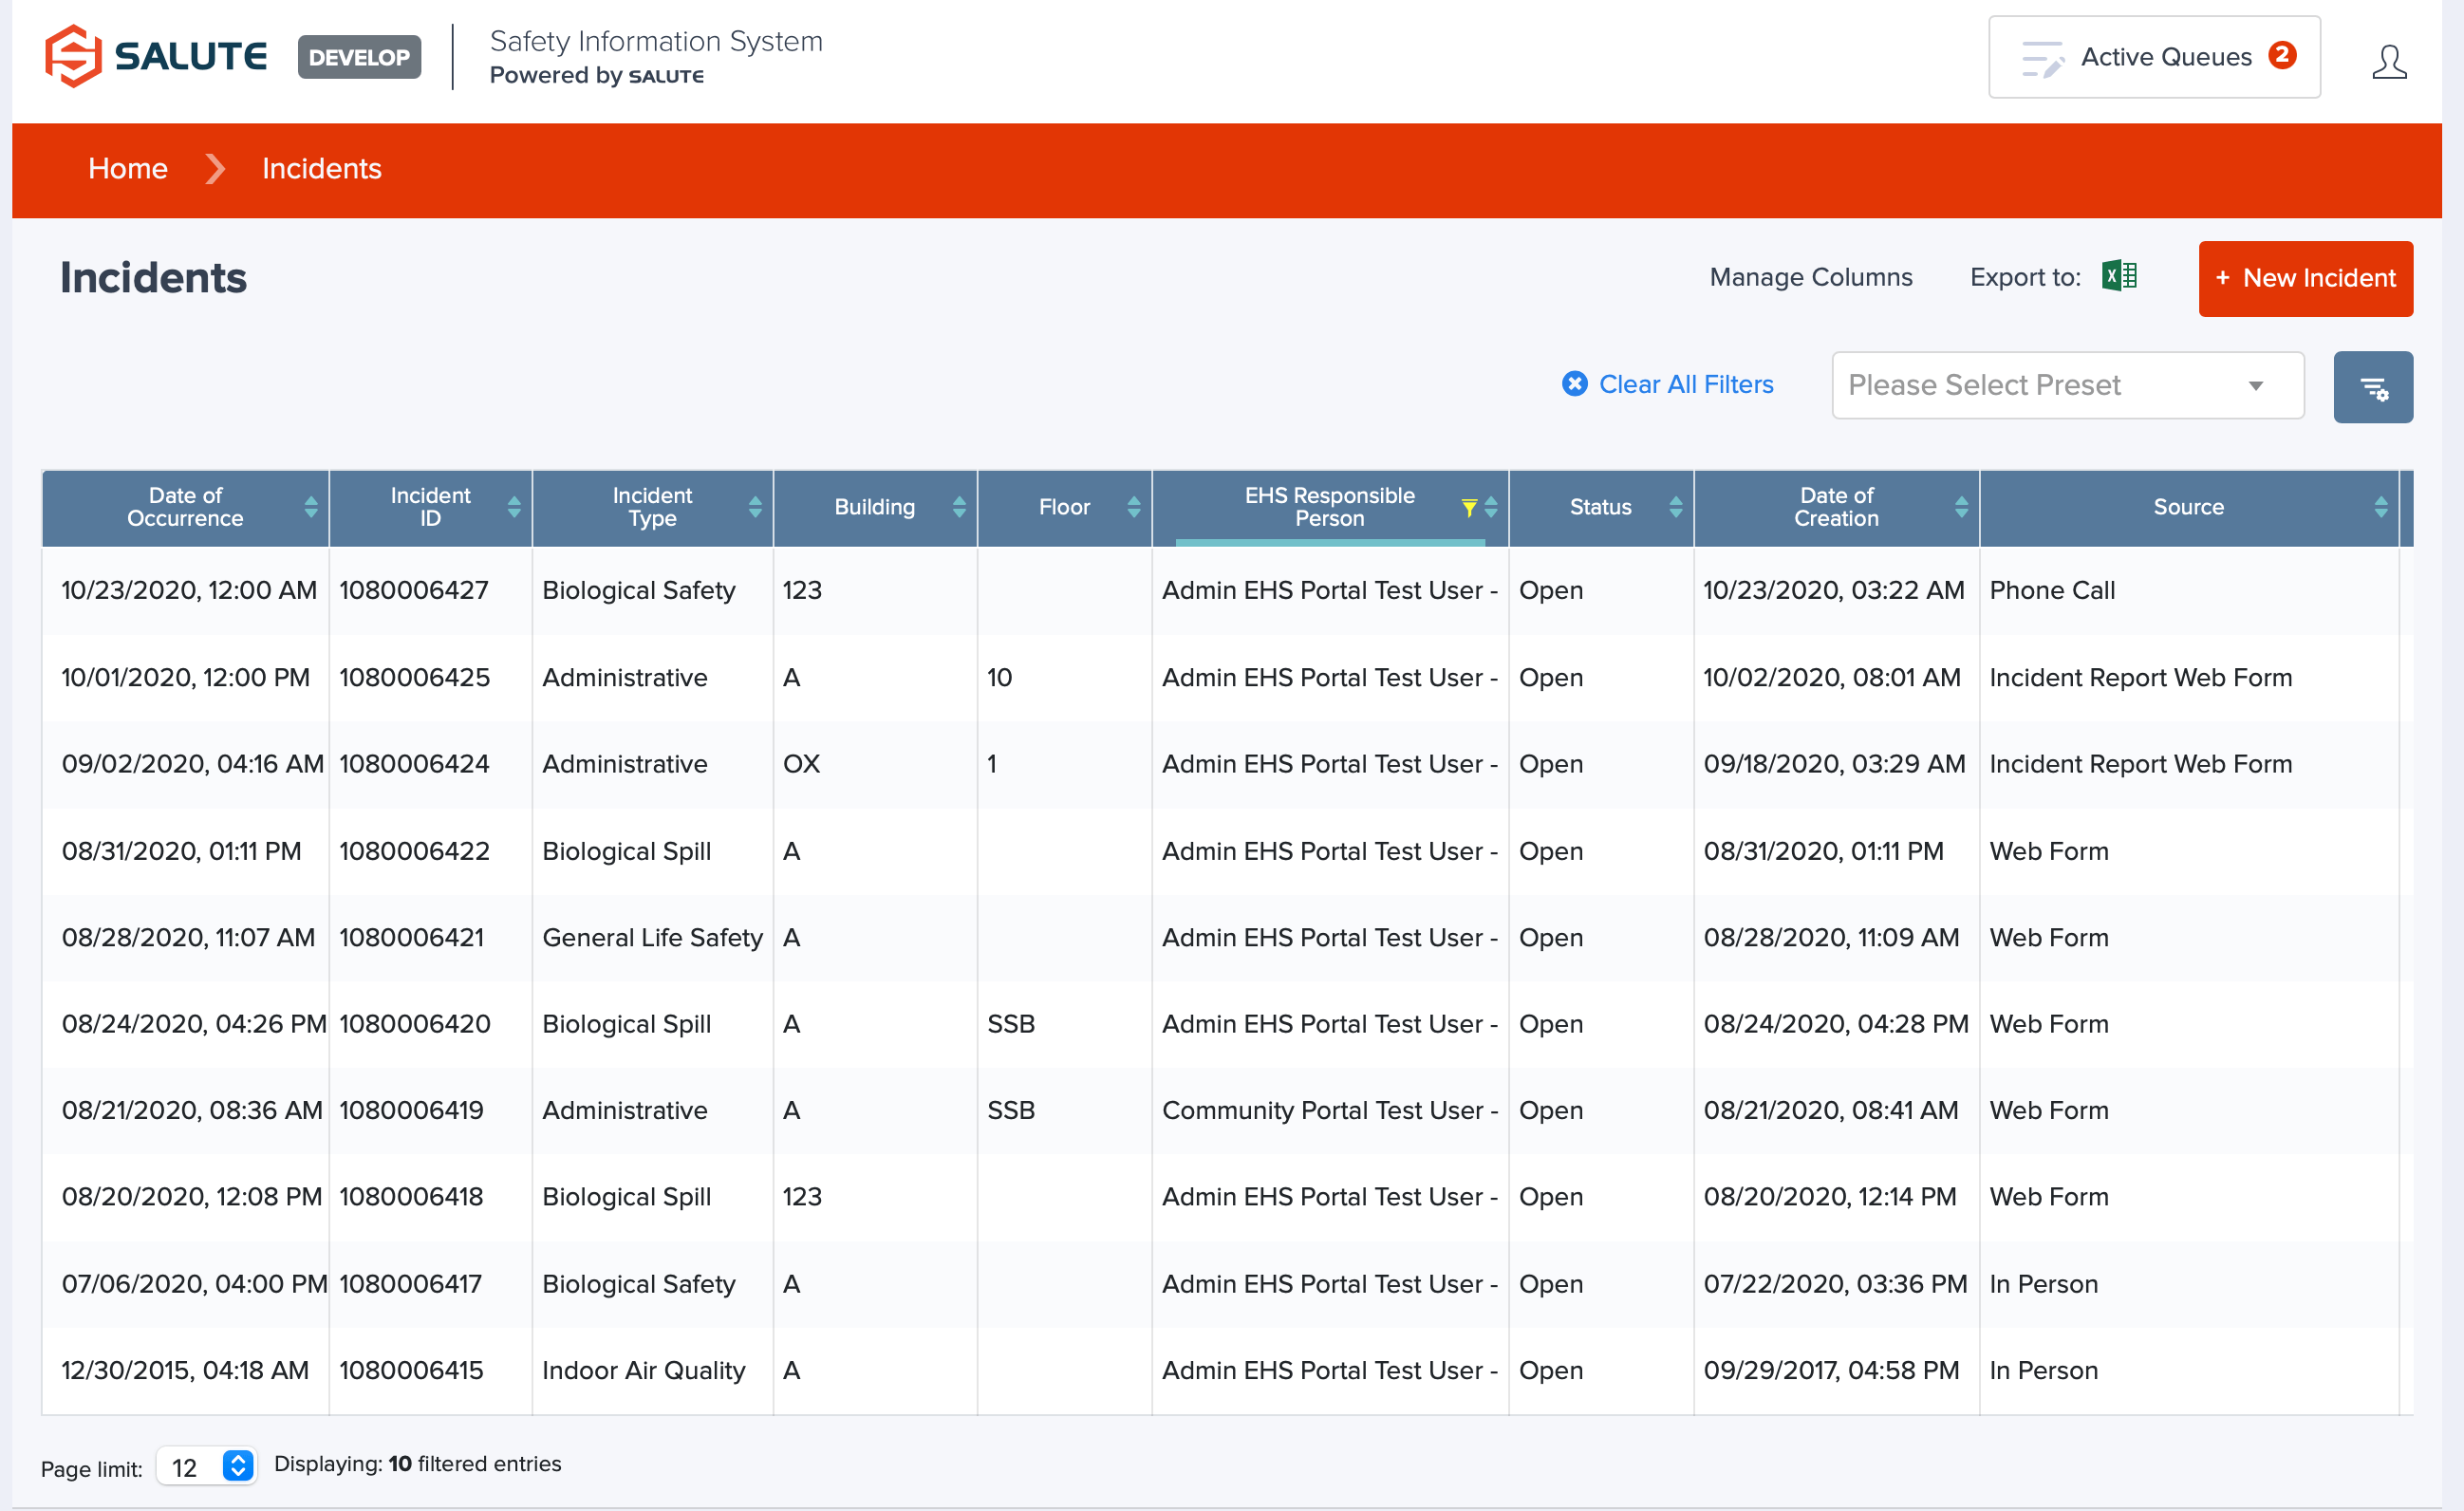Change the page limit stepper

[238, 1465]
